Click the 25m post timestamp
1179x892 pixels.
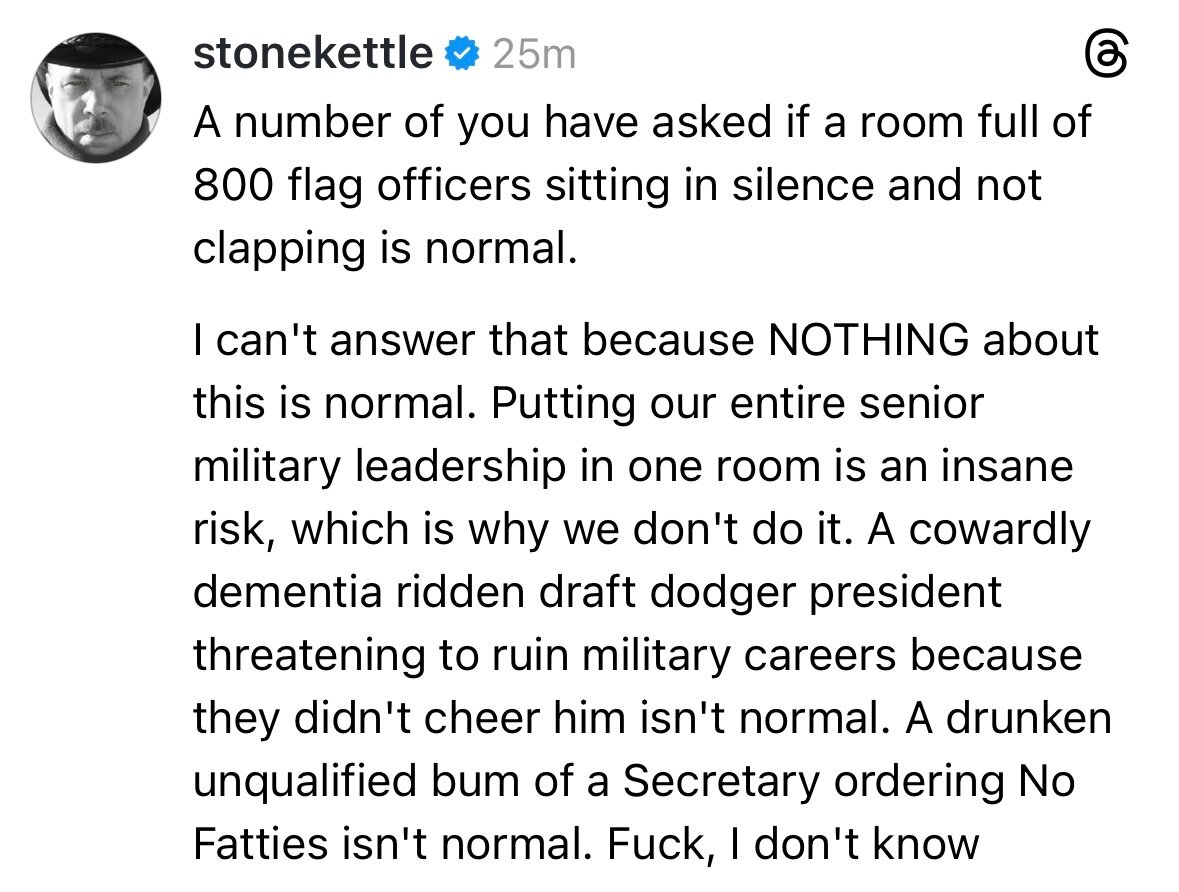point(535,55)
